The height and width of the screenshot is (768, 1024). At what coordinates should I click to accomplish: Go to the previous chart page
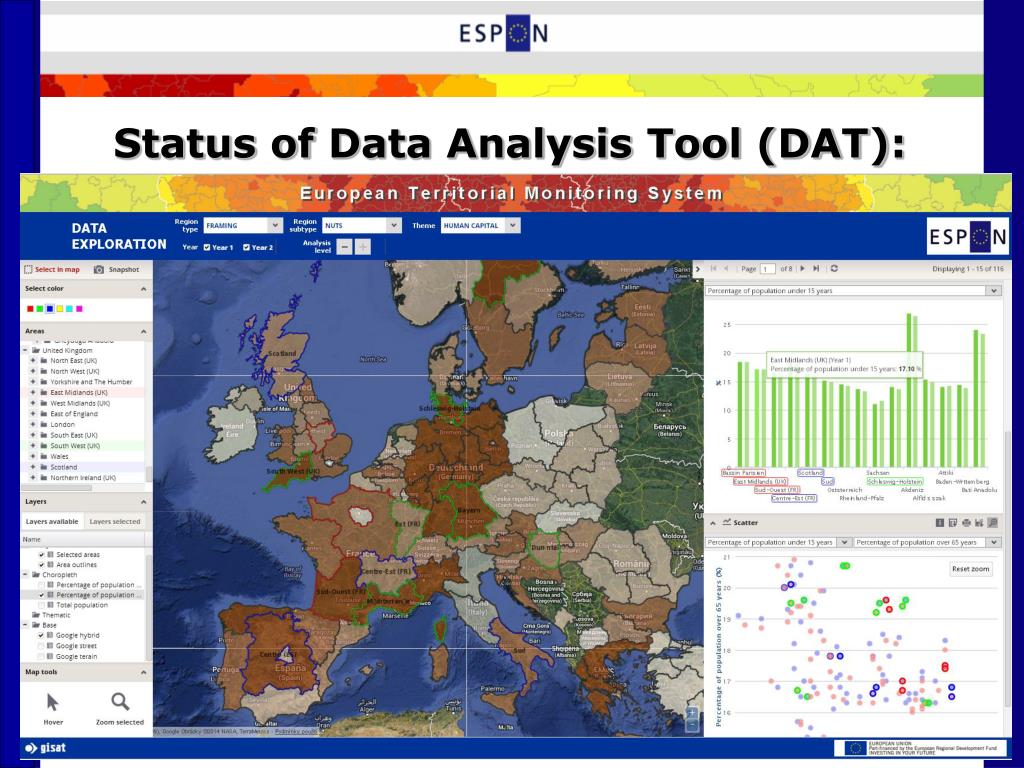[x=726, y=268]
